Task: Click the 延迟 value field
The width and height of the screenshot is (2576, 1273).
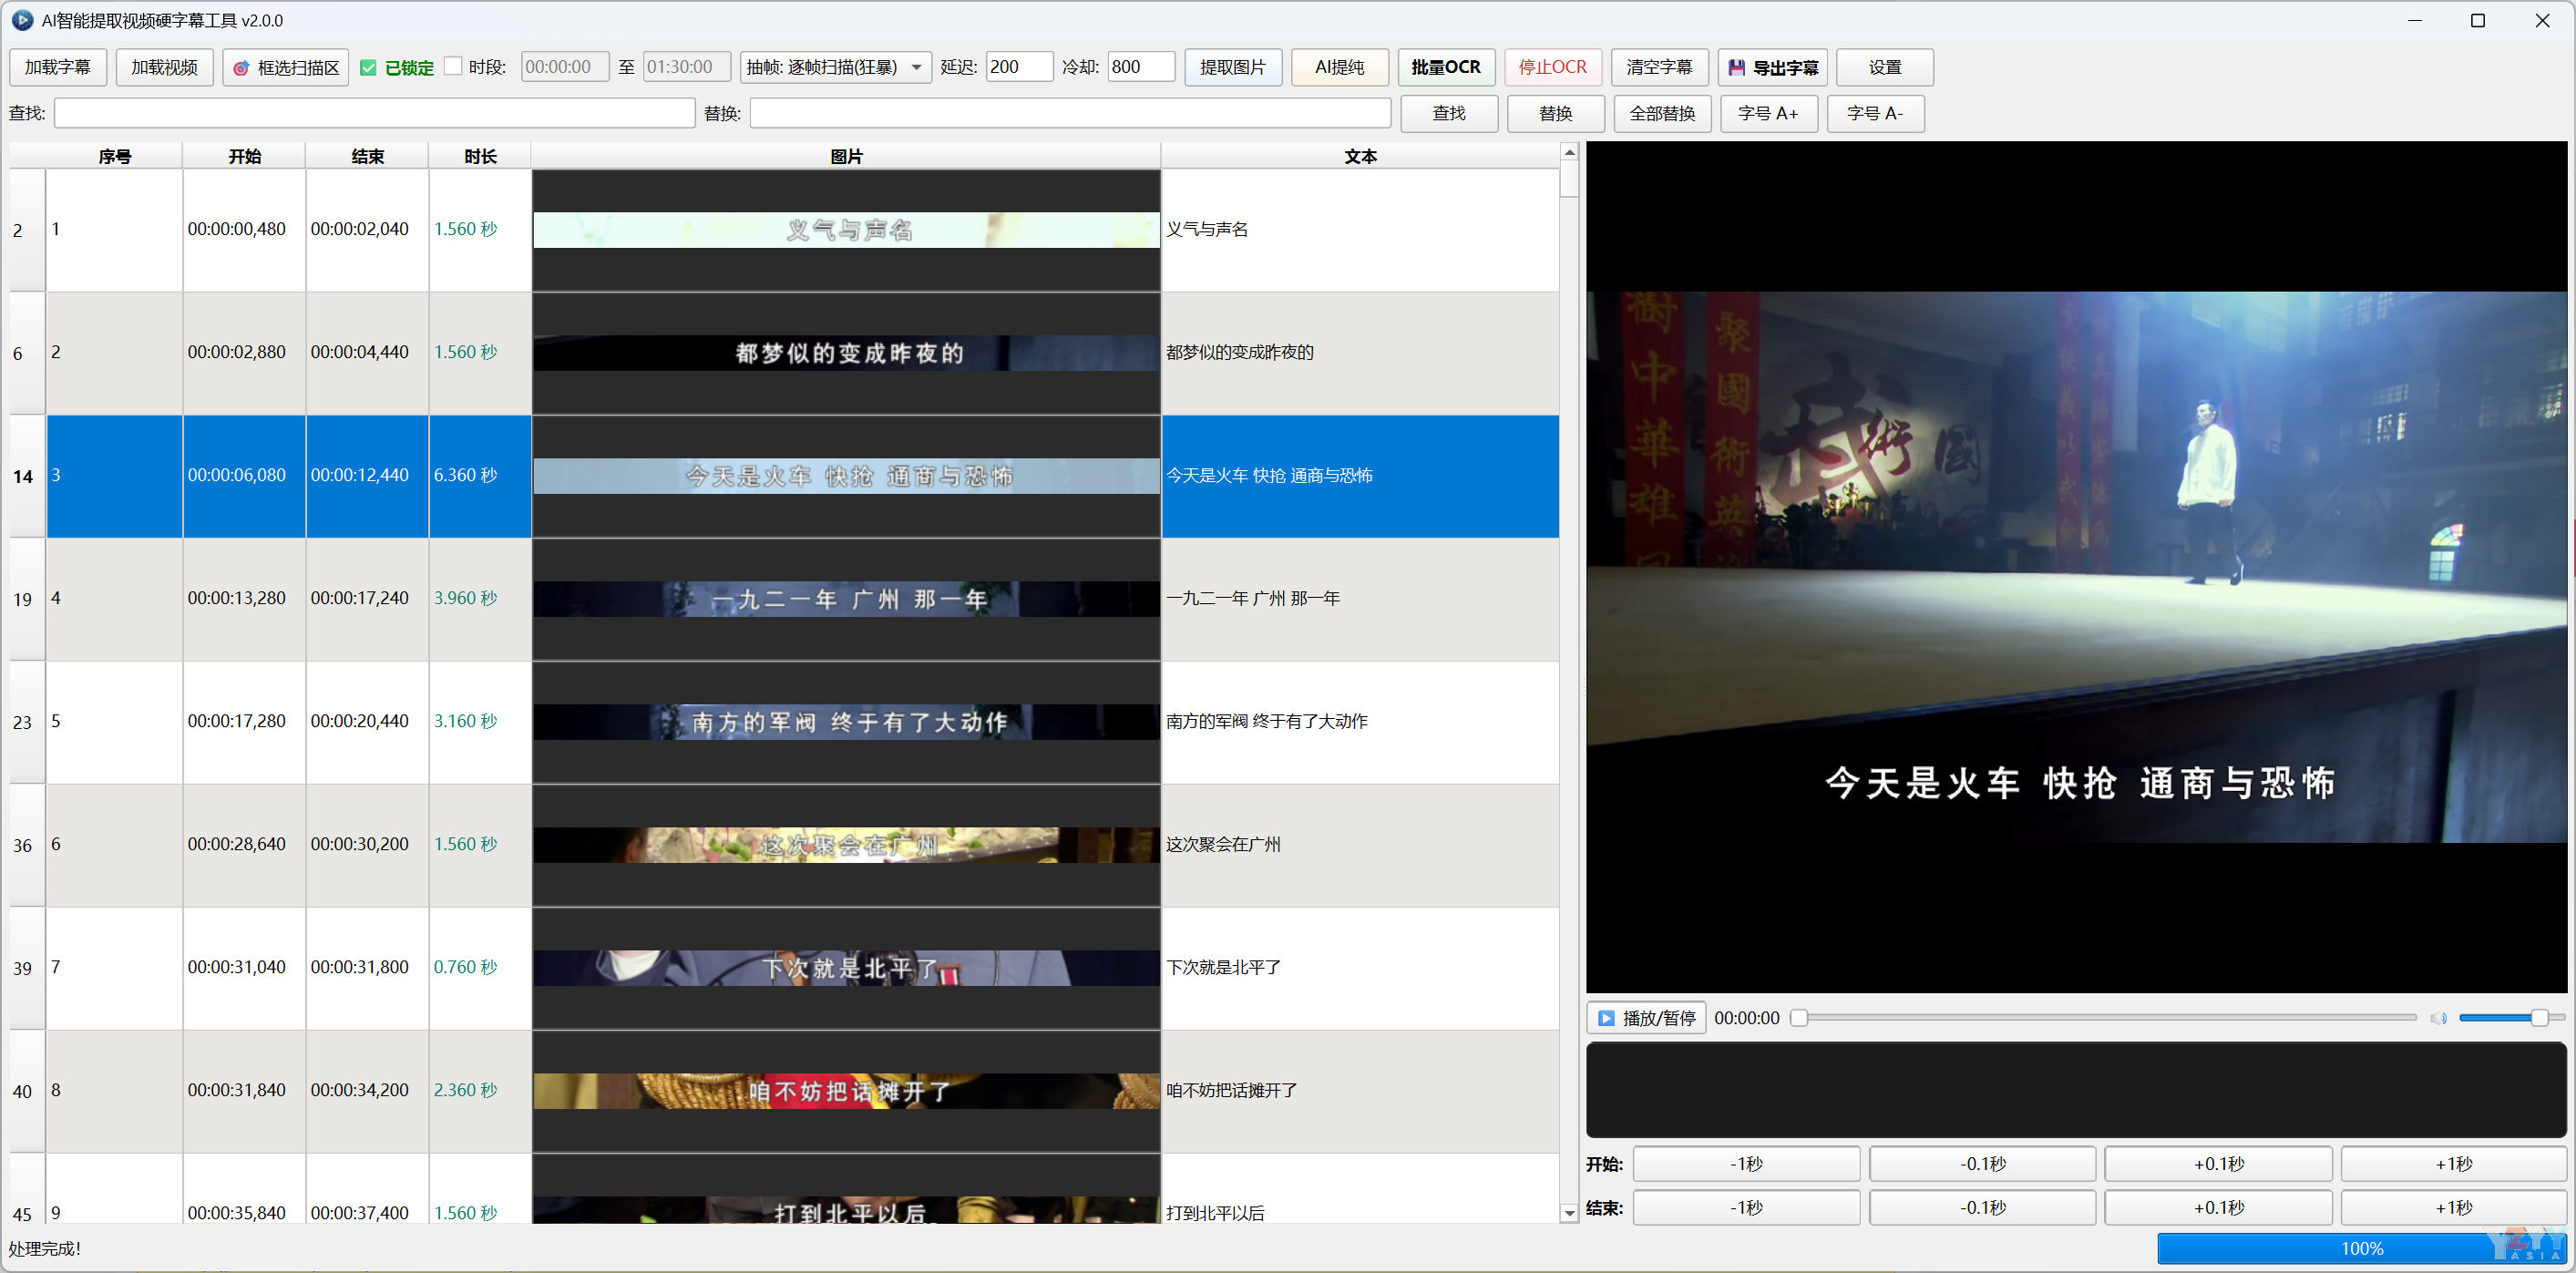Action: pyautogui.click(x=1019, y=67)
